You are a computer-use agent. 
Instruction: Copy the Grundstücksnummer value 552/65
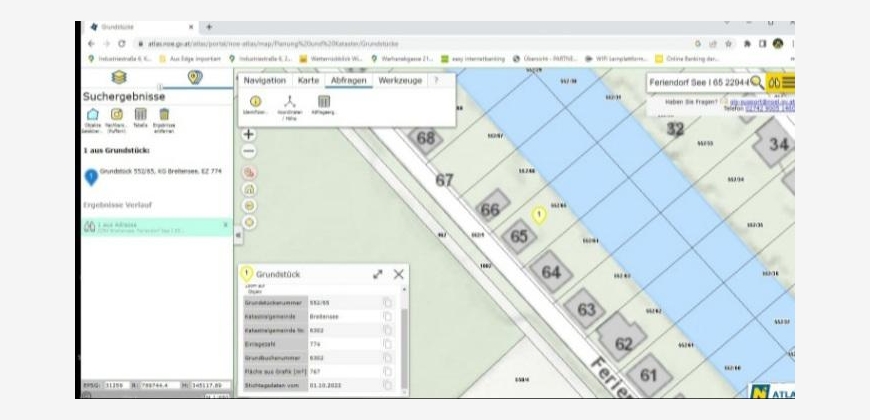pyautogui.click(x=387, y=302)
